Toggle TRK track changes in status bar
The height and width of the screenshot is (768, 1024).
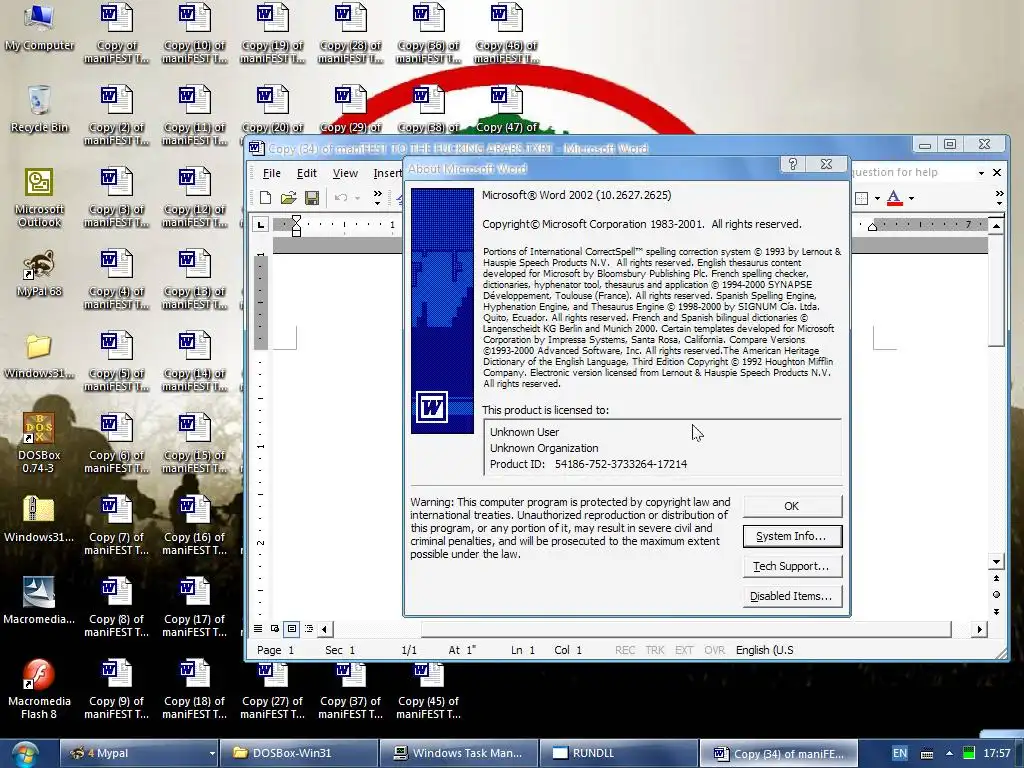(x=654, y=650)
